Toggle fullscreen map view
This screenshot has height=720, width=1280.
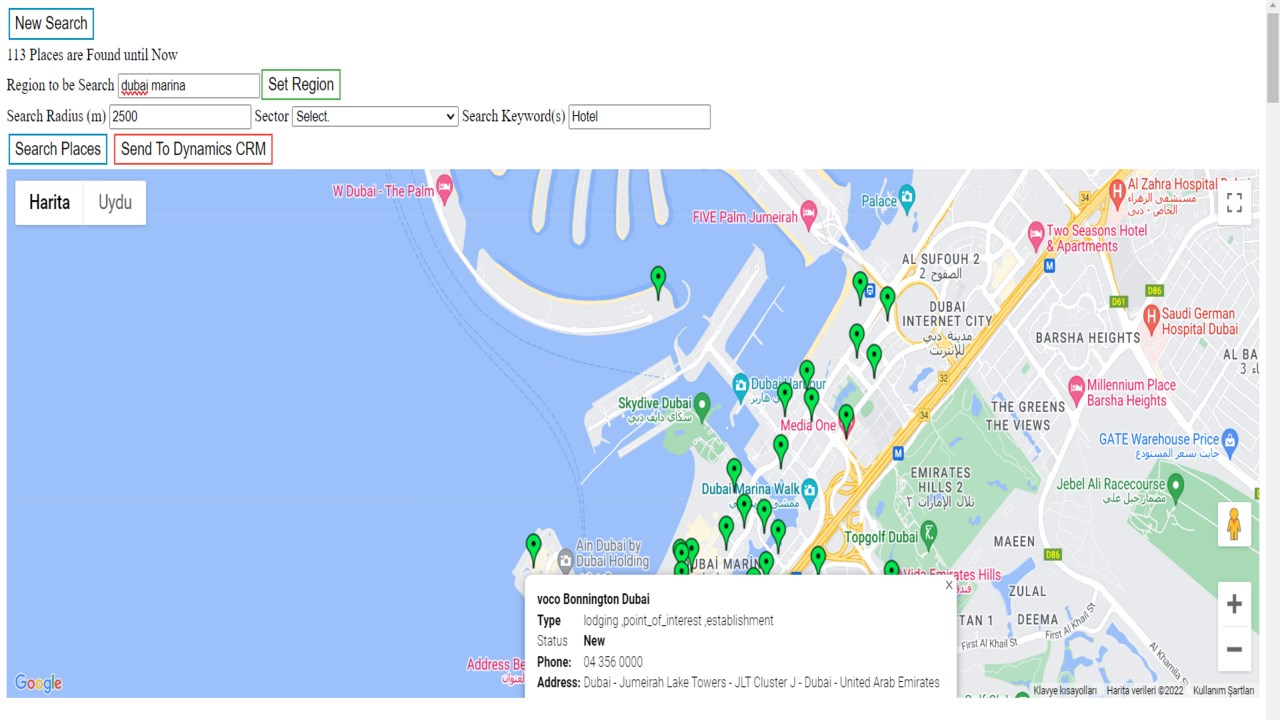tap(1234, 203)
